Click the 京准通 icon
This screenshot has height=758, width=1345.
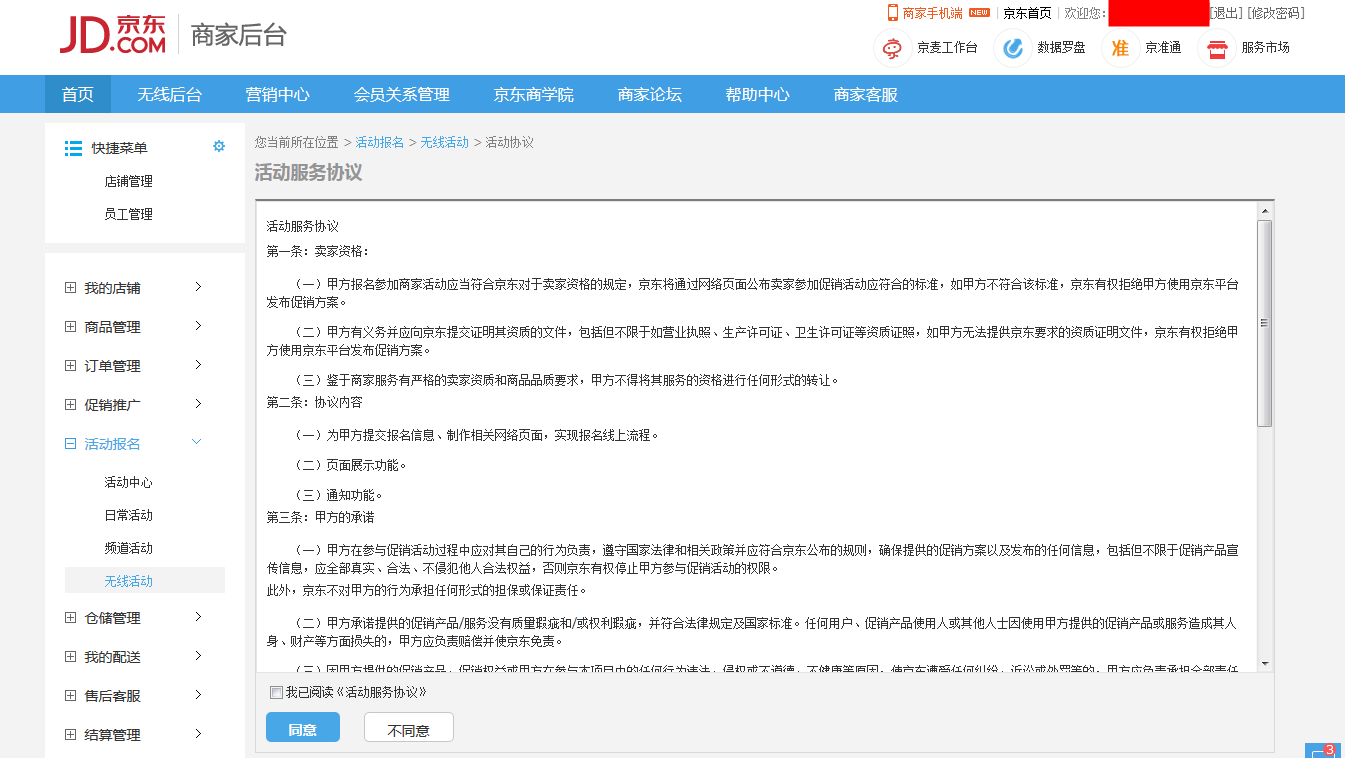tap(1120, 48)
